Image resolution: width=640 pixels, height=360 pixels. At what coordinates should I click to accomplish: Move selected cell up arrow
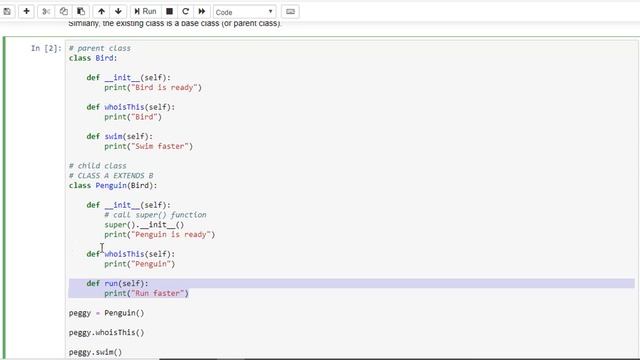[101, 11]
